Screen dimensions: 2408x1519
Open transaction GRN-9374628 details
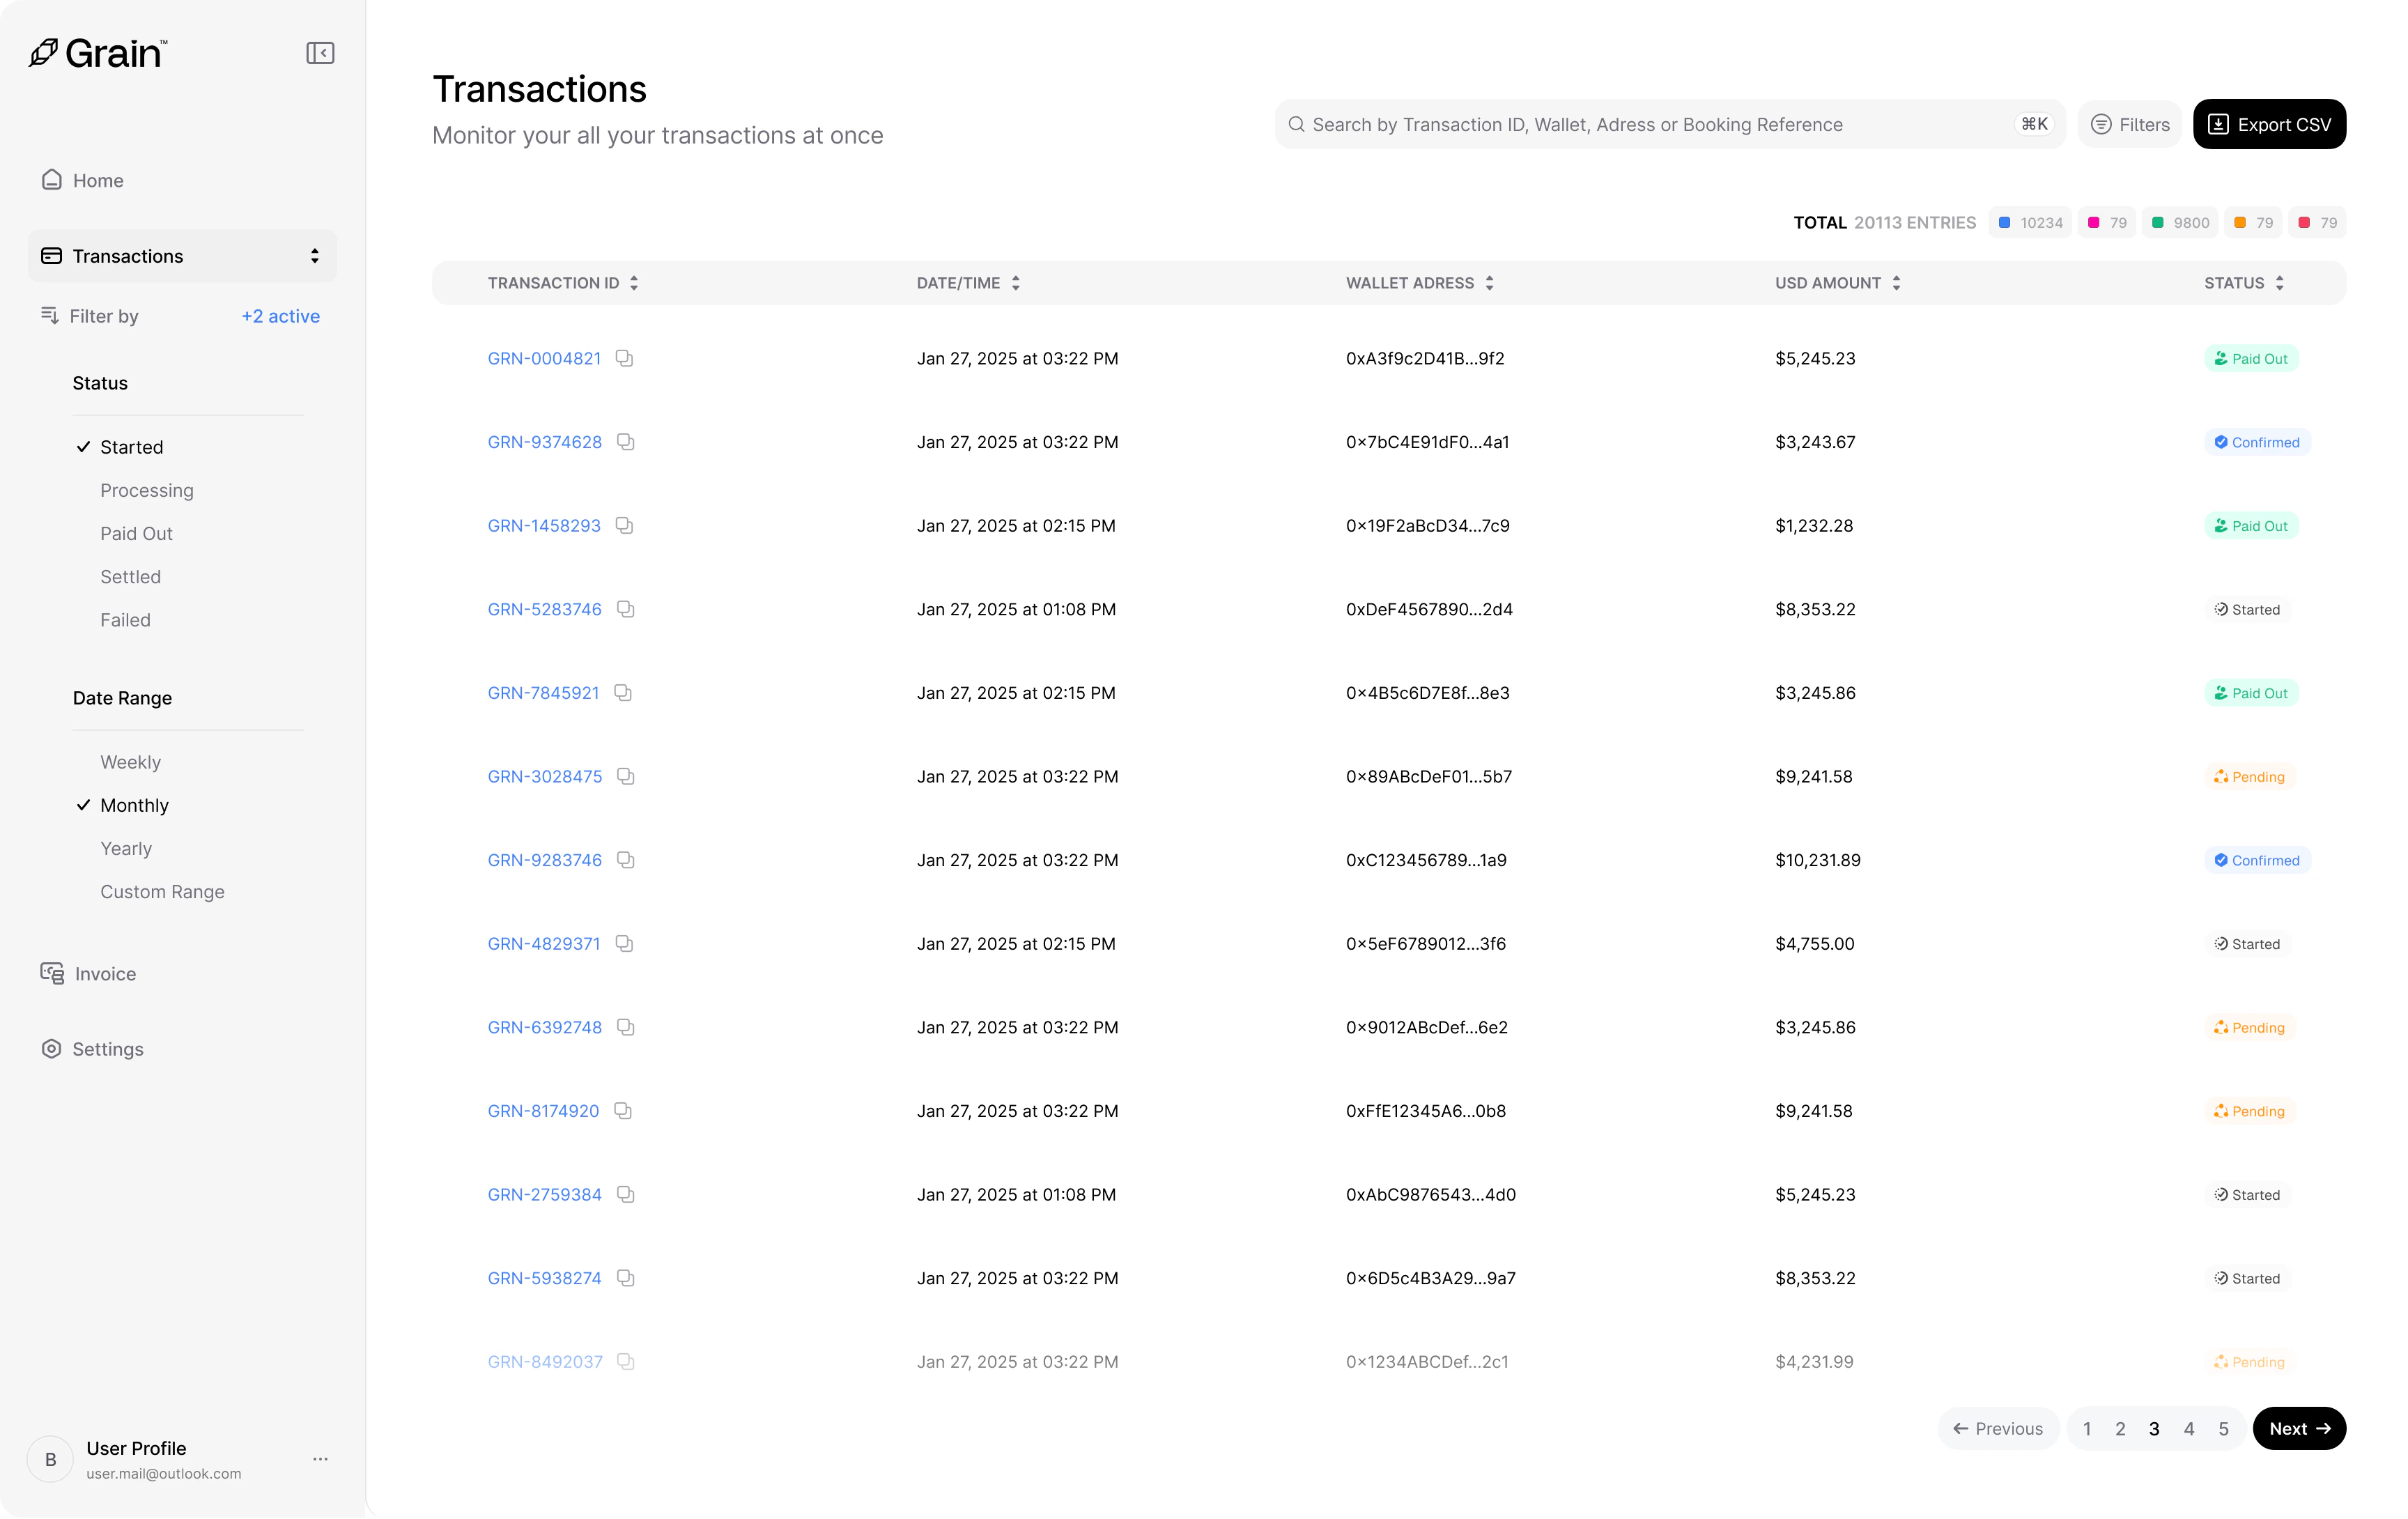click(544, 441)
